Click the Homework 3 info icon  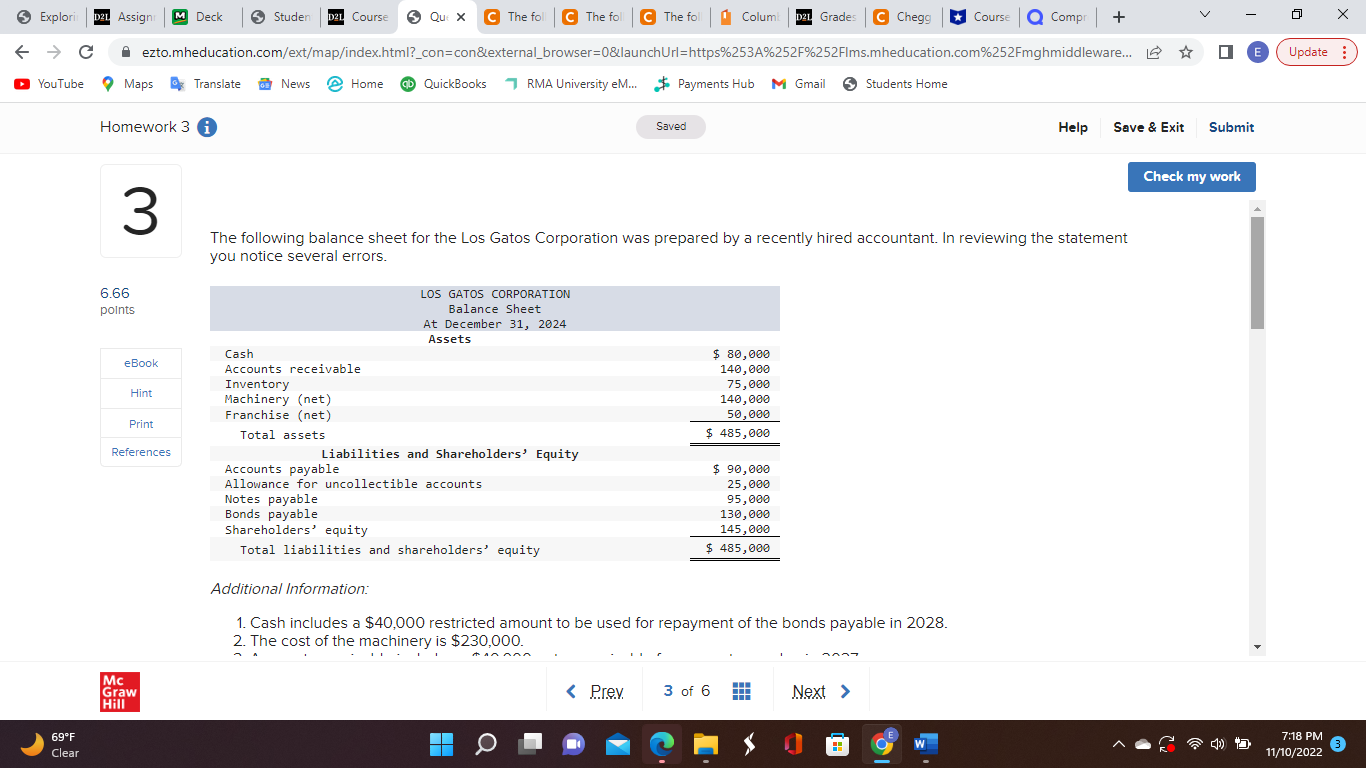point(208,127)
